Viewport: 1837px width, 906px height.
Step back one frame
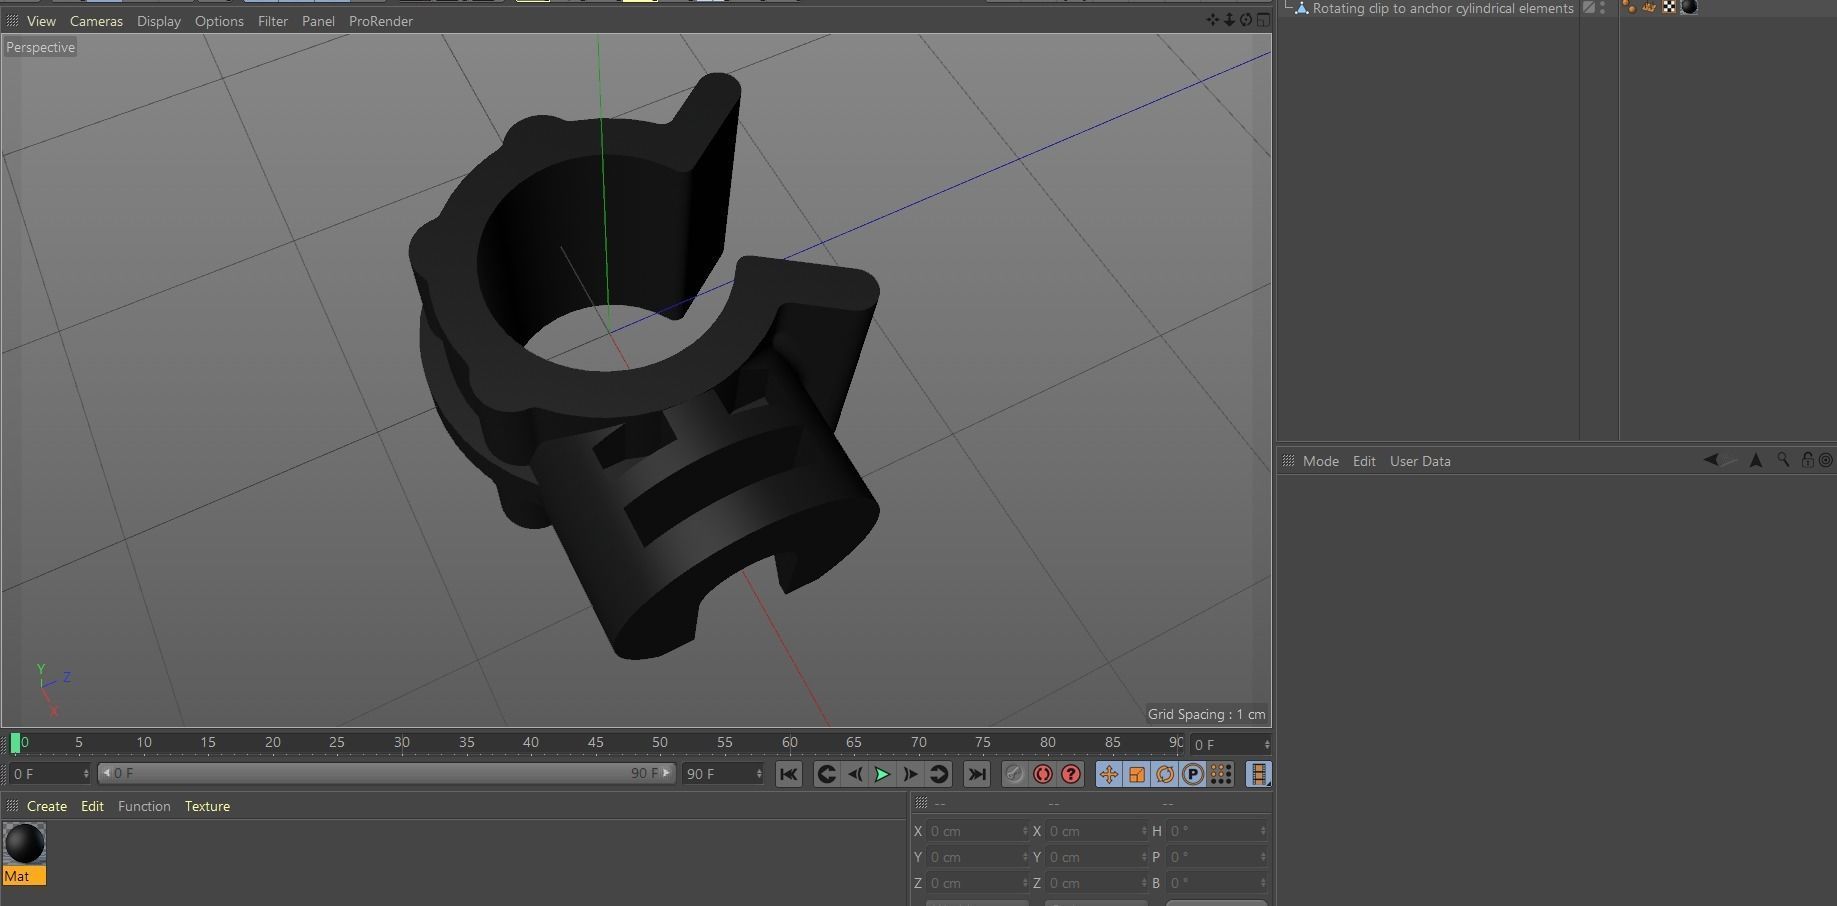[x=854, y=774]
